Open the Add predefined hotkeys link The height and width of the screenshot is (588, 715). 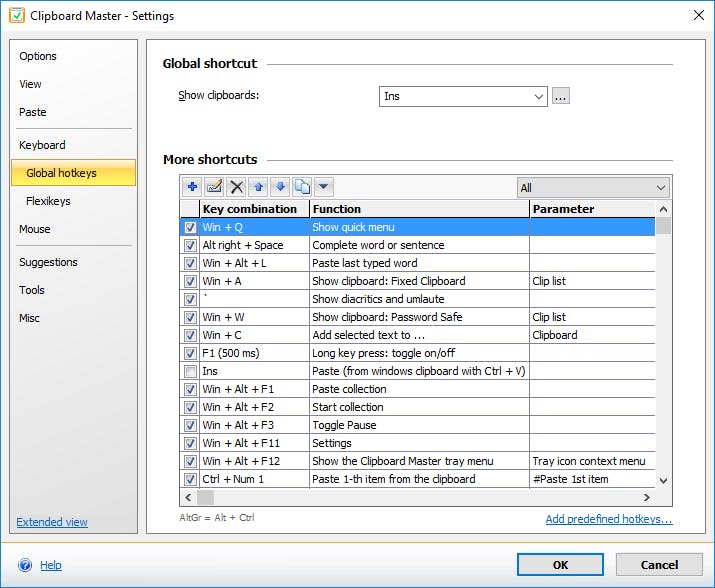click(608, 520)
